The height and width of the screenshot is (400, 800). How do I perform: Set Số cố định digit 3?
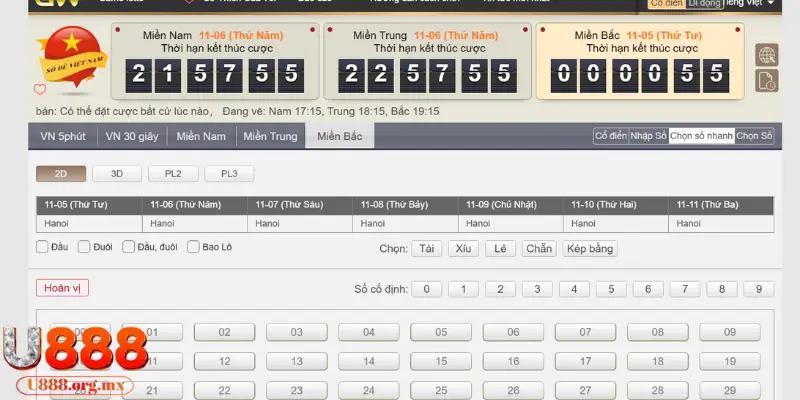click(537, 289)
